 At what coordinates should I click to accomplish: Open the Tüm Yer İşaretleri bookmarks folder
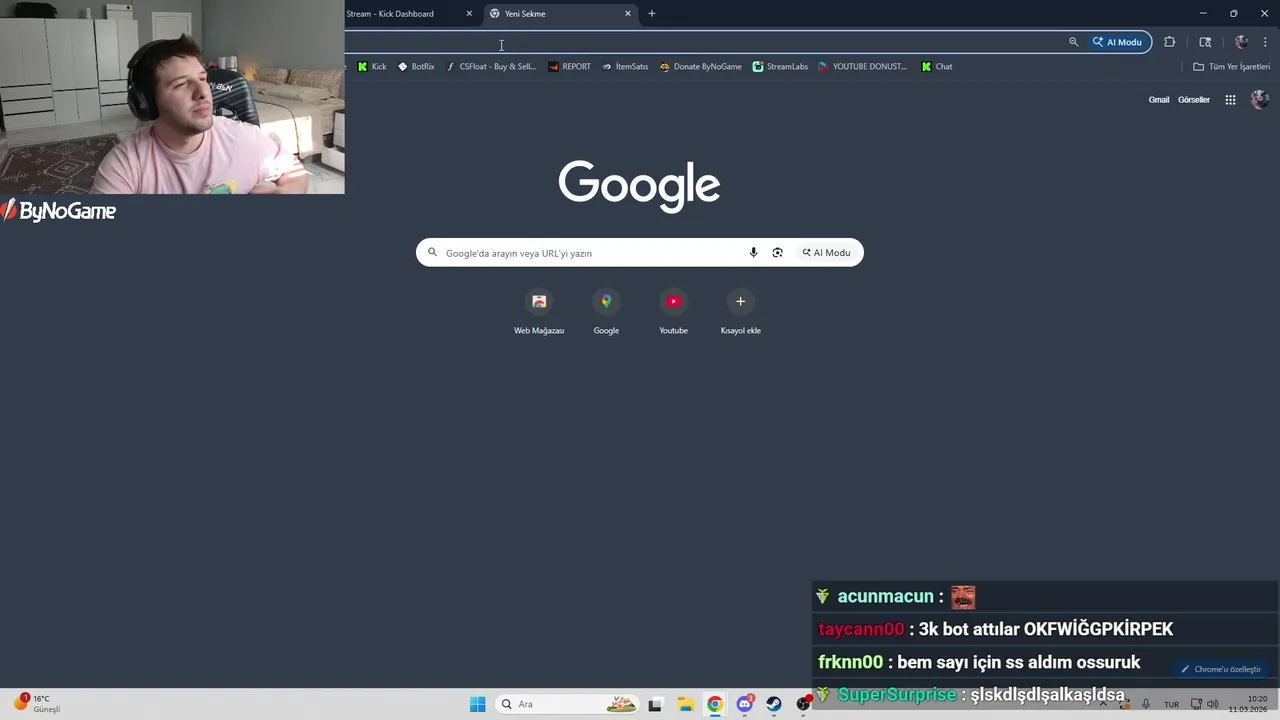[x=1232, y=67]
